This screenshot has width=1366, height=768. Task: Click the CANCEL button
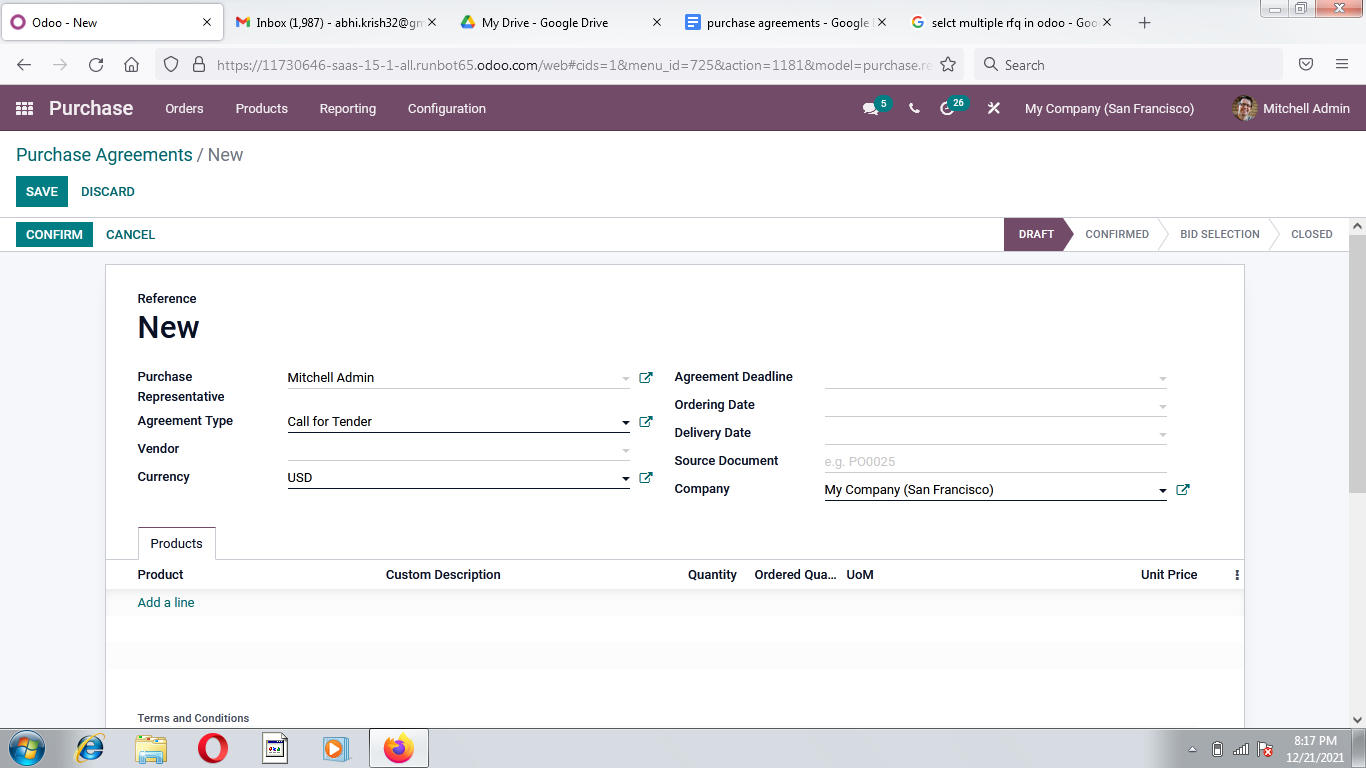(130, 234)
